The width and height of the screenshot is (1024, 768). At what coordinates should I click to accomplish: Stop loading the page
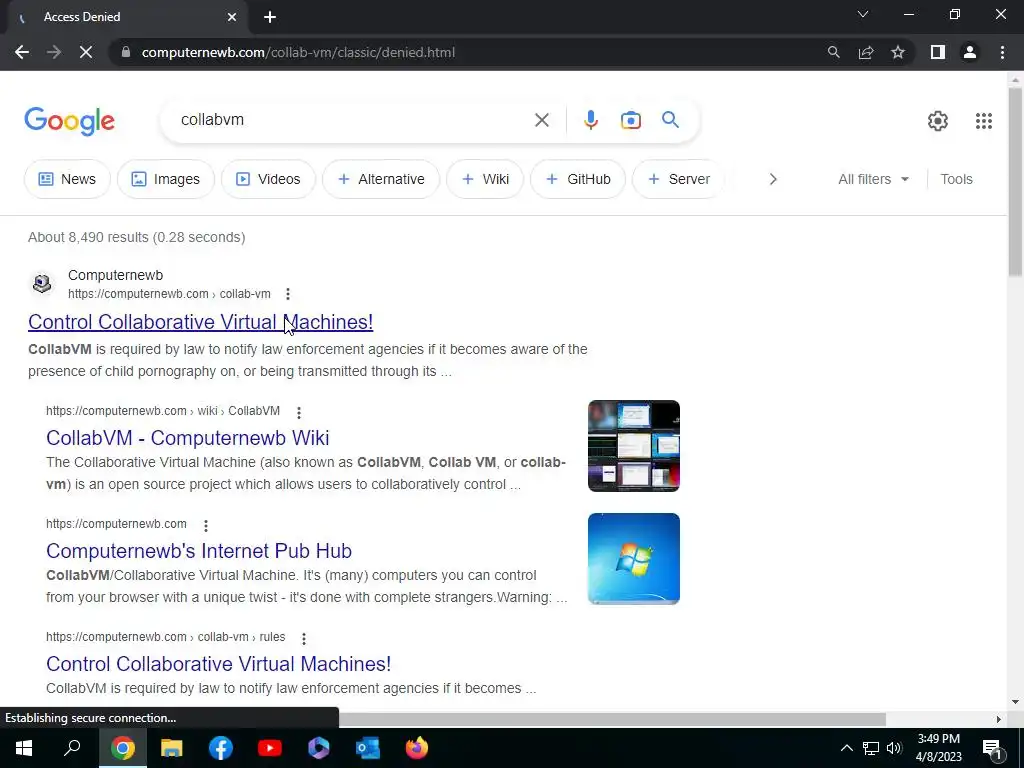pos(86,52)
